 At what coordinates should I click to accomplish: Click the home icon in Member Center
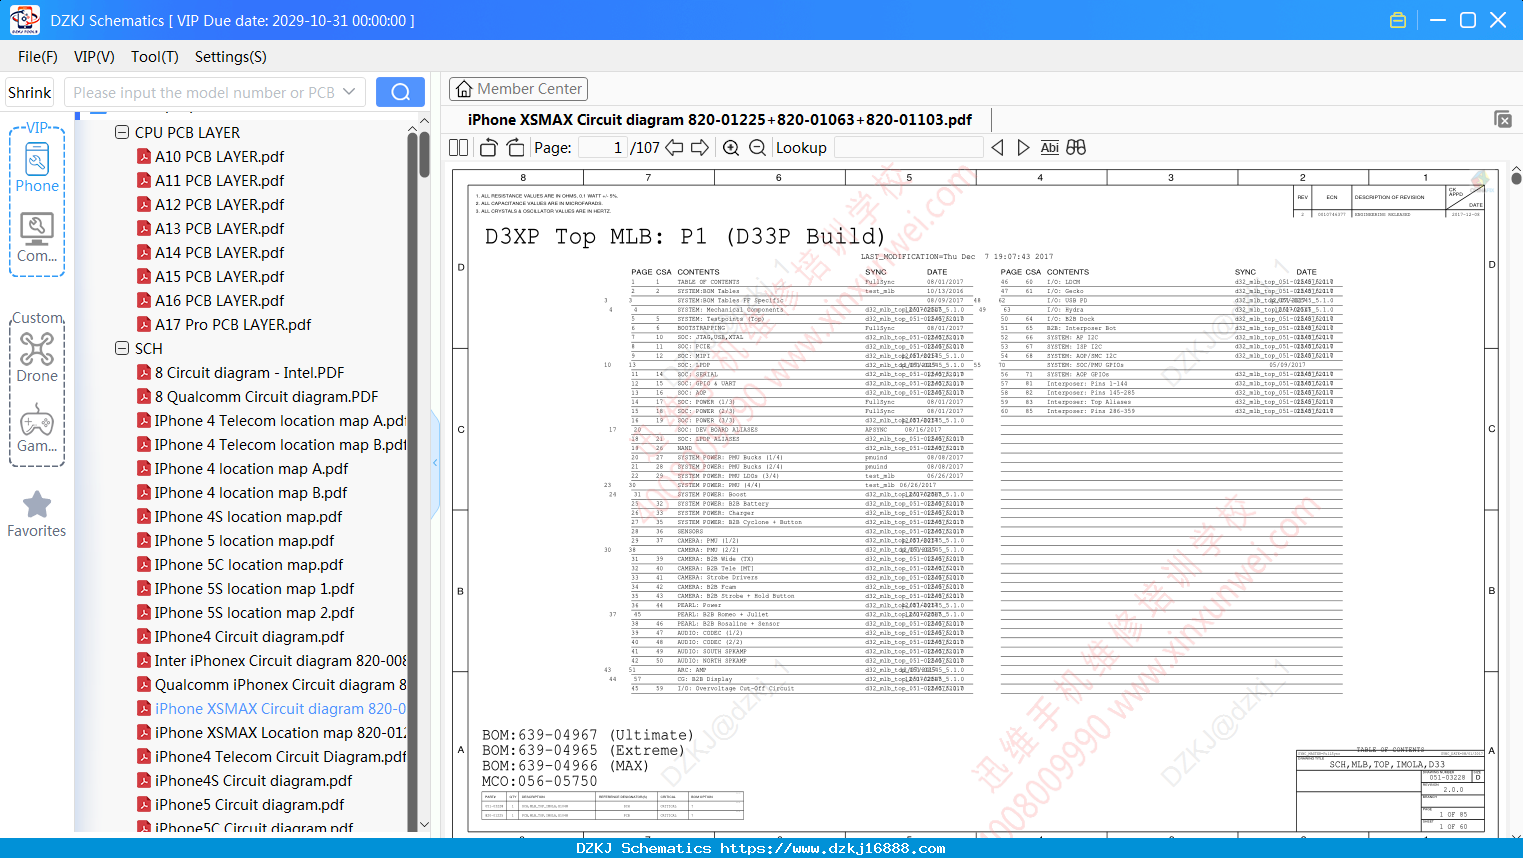(464, 89)
